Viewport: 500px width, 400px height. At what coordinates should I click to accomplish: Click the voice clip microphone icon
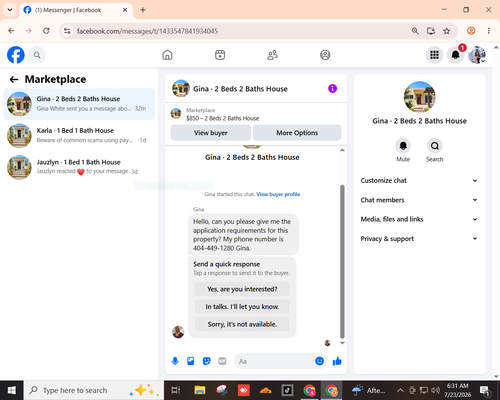175,361
